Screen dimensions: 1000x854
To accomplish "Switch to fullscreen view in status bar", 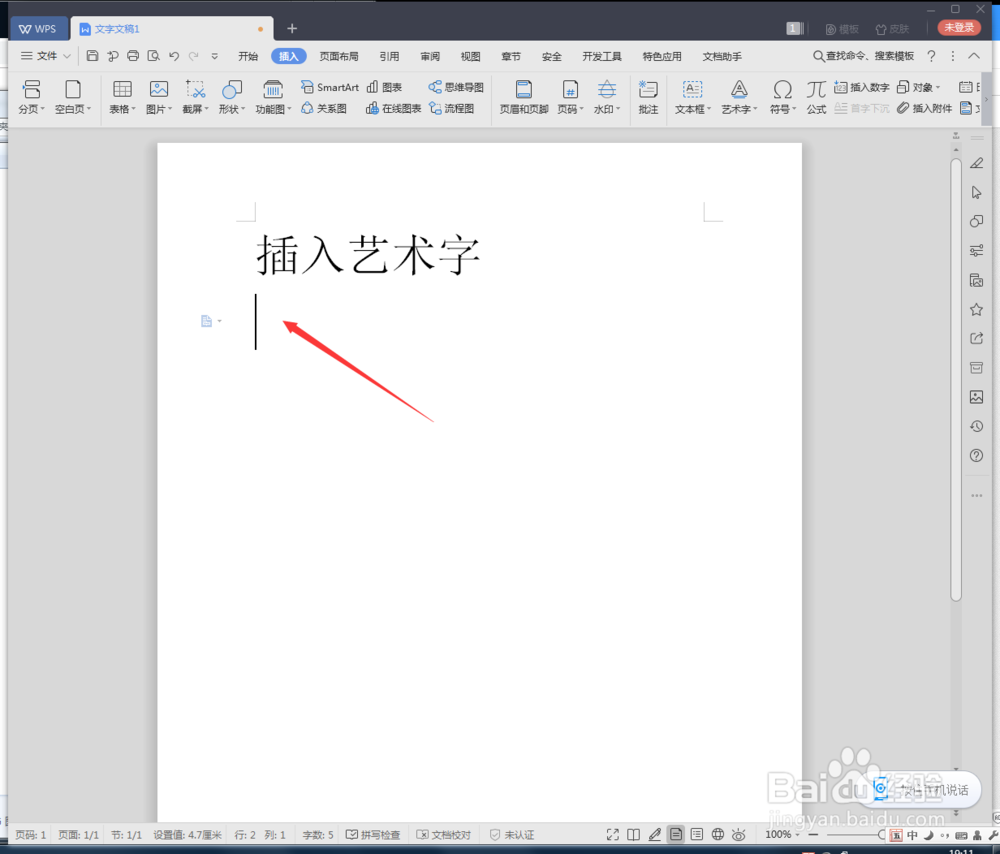I will pos(612,834).
